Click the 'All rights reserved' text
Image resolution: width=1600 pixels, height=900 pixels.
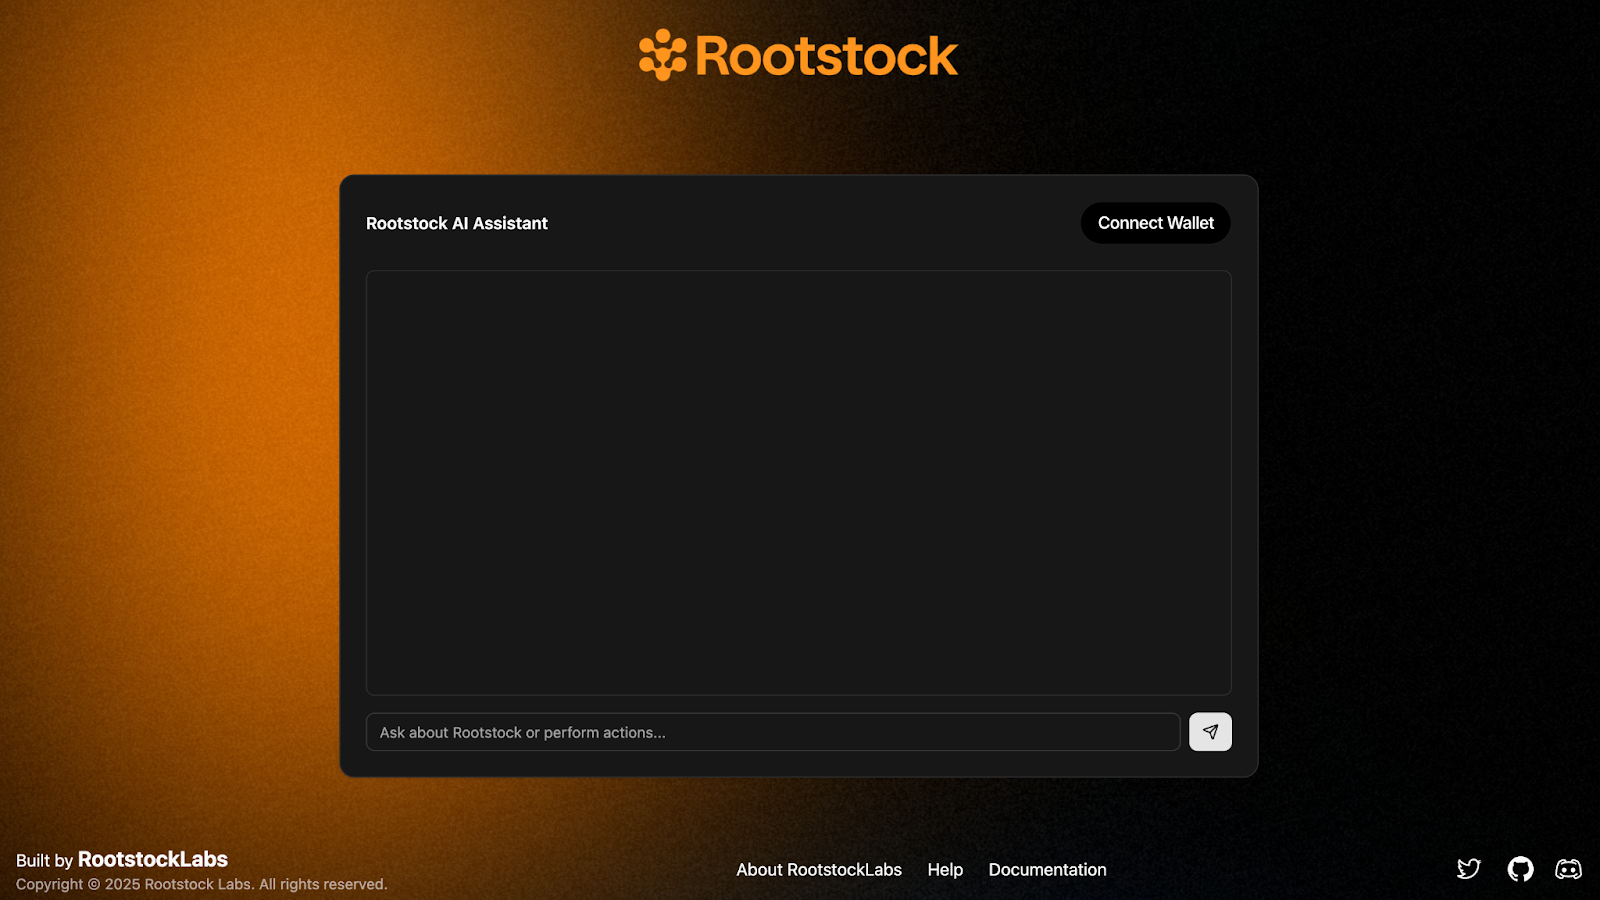pyautogui.click(x=322, y=885)
